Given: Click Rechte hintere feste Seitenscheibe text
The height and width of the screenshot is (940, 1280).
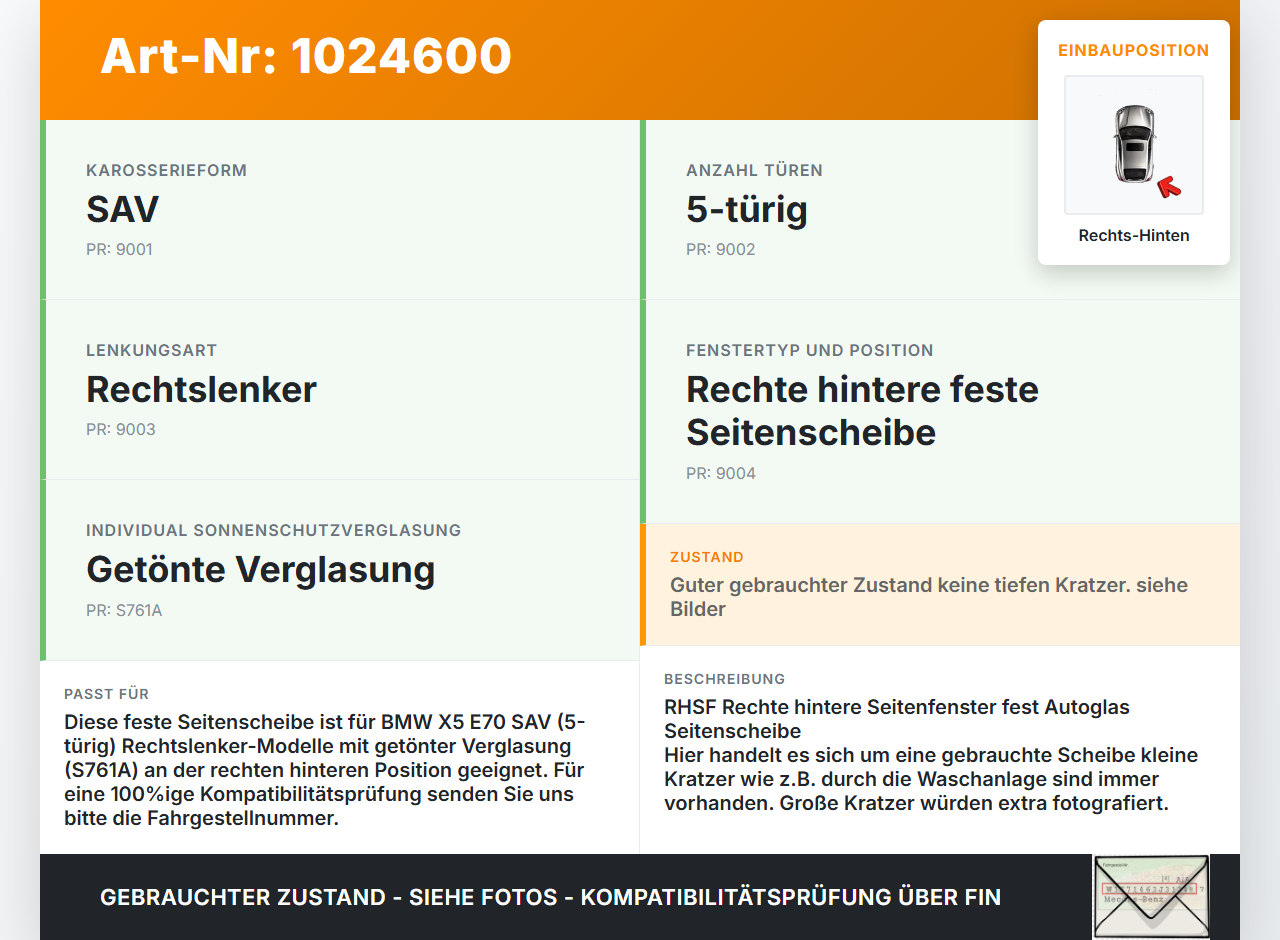Looking at the screenshot, I should (x=862, y=410).
